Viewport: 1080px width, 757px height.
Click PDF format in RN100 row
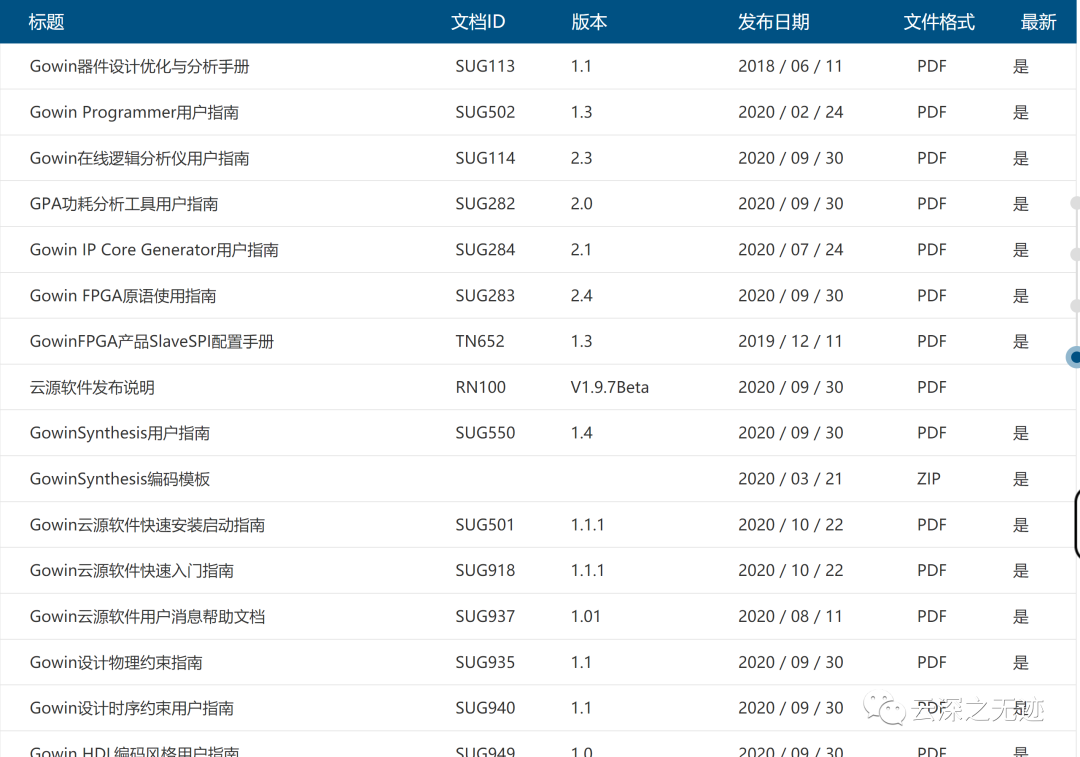(x=932, y=387)
